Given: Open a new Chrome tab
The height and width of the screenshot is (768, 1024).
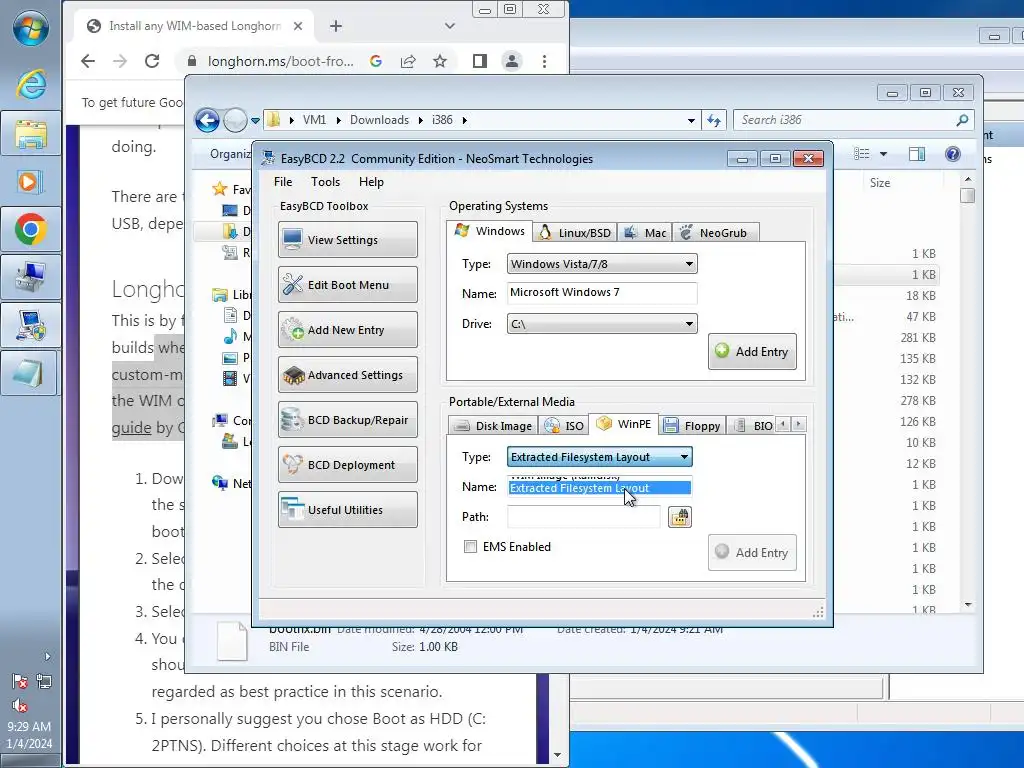Looking at the screenshot, I should point(336,26).
